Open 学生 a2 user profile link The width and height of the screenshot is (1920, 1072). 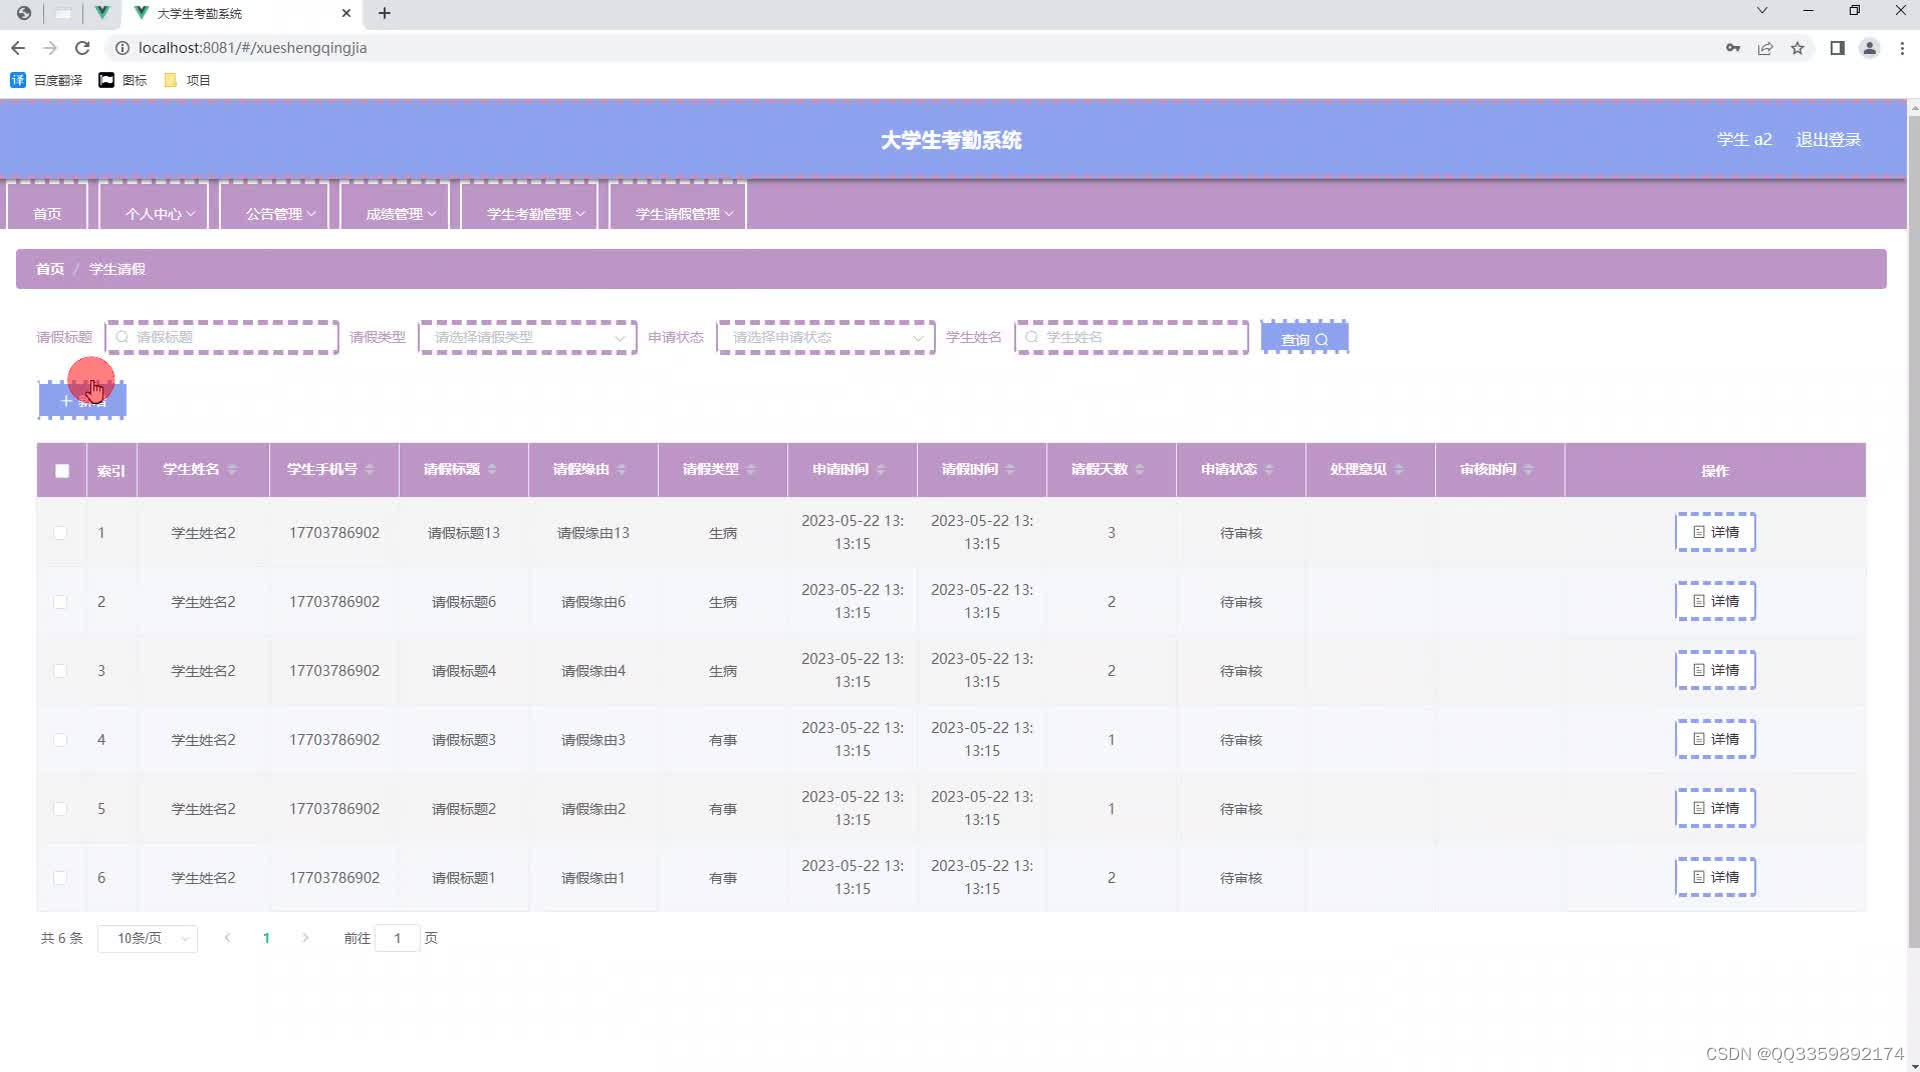coord(1744,140)
